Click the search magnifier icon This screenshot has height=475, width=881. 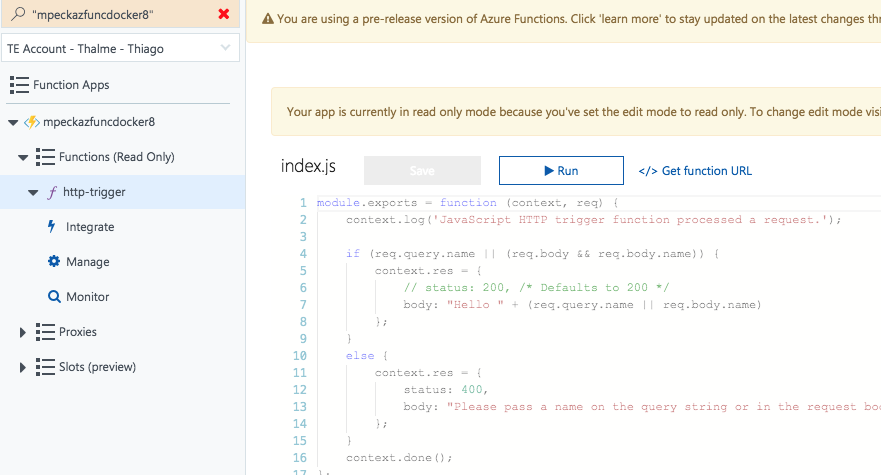pos(18,13)
